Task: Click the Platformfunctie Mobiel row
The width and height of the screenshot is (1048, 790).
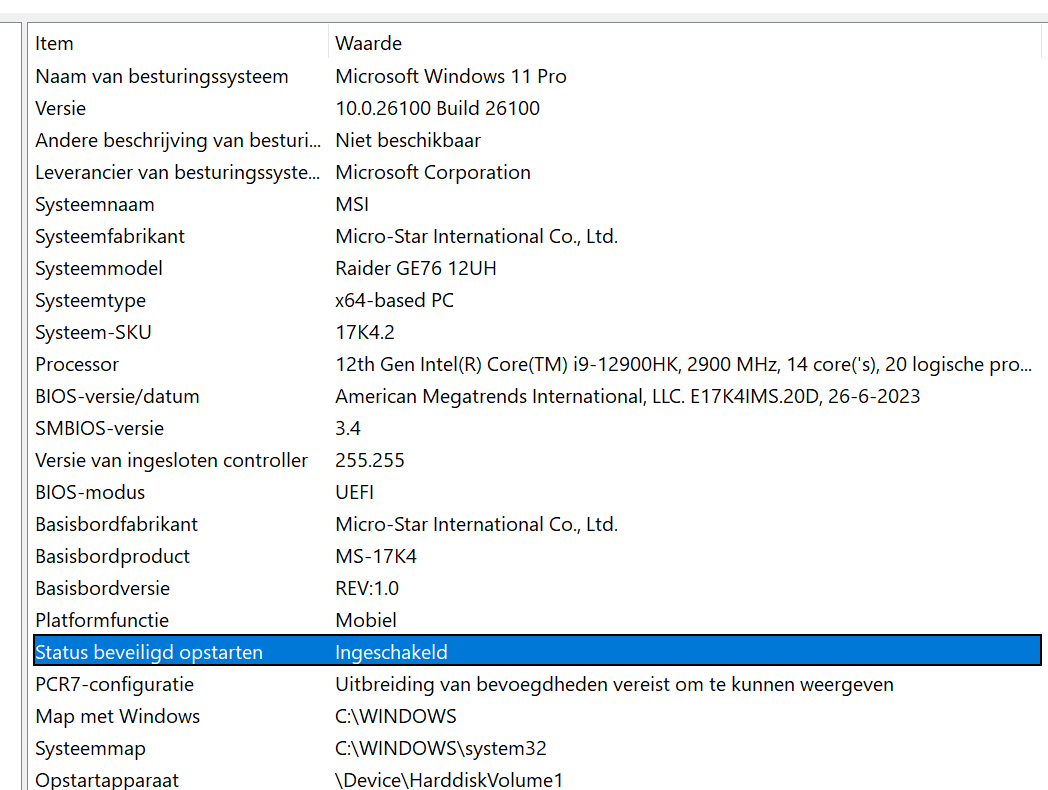Action: [102, 620]
